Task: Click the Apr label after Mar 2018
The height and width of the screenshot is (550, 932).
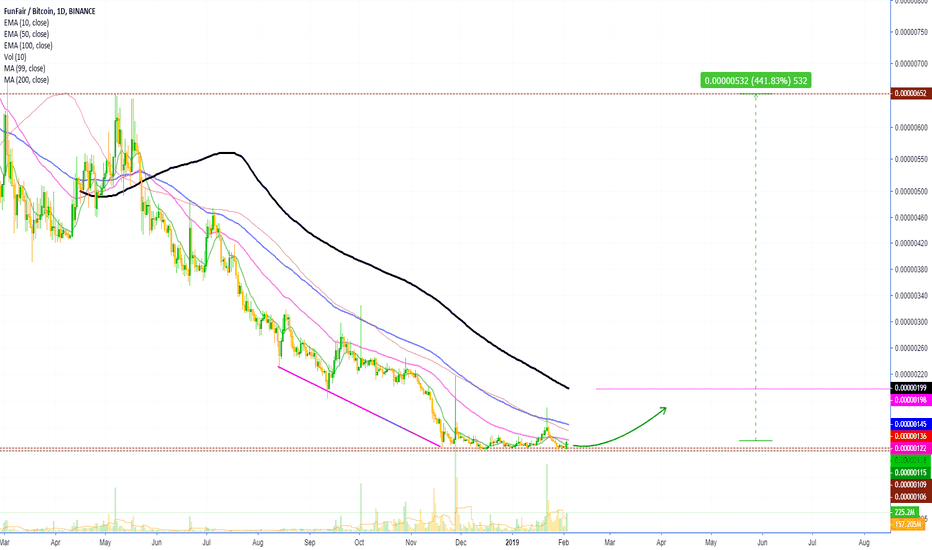Action: (55, 542)
